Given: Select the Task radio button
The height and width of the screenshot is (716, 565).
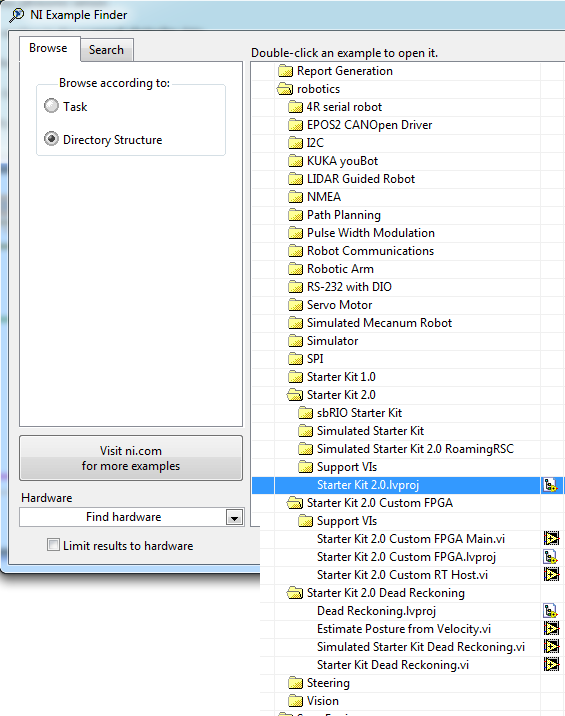Looking at the screenshot, I should pos(51,106).
